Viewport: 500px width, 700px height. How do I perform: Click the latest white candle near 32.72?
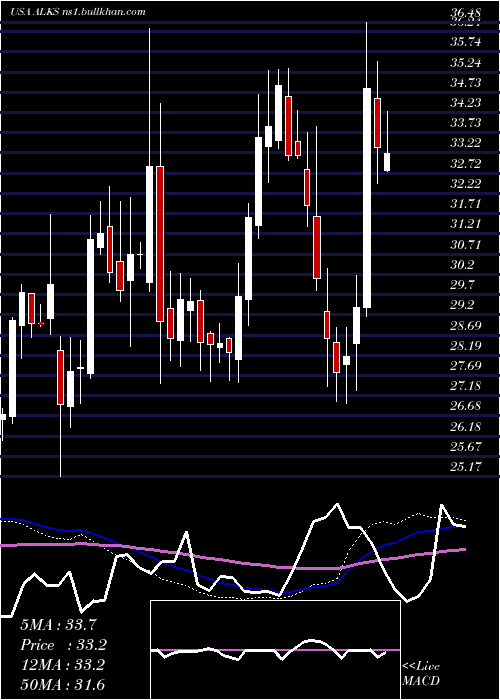tap(387, 162)
